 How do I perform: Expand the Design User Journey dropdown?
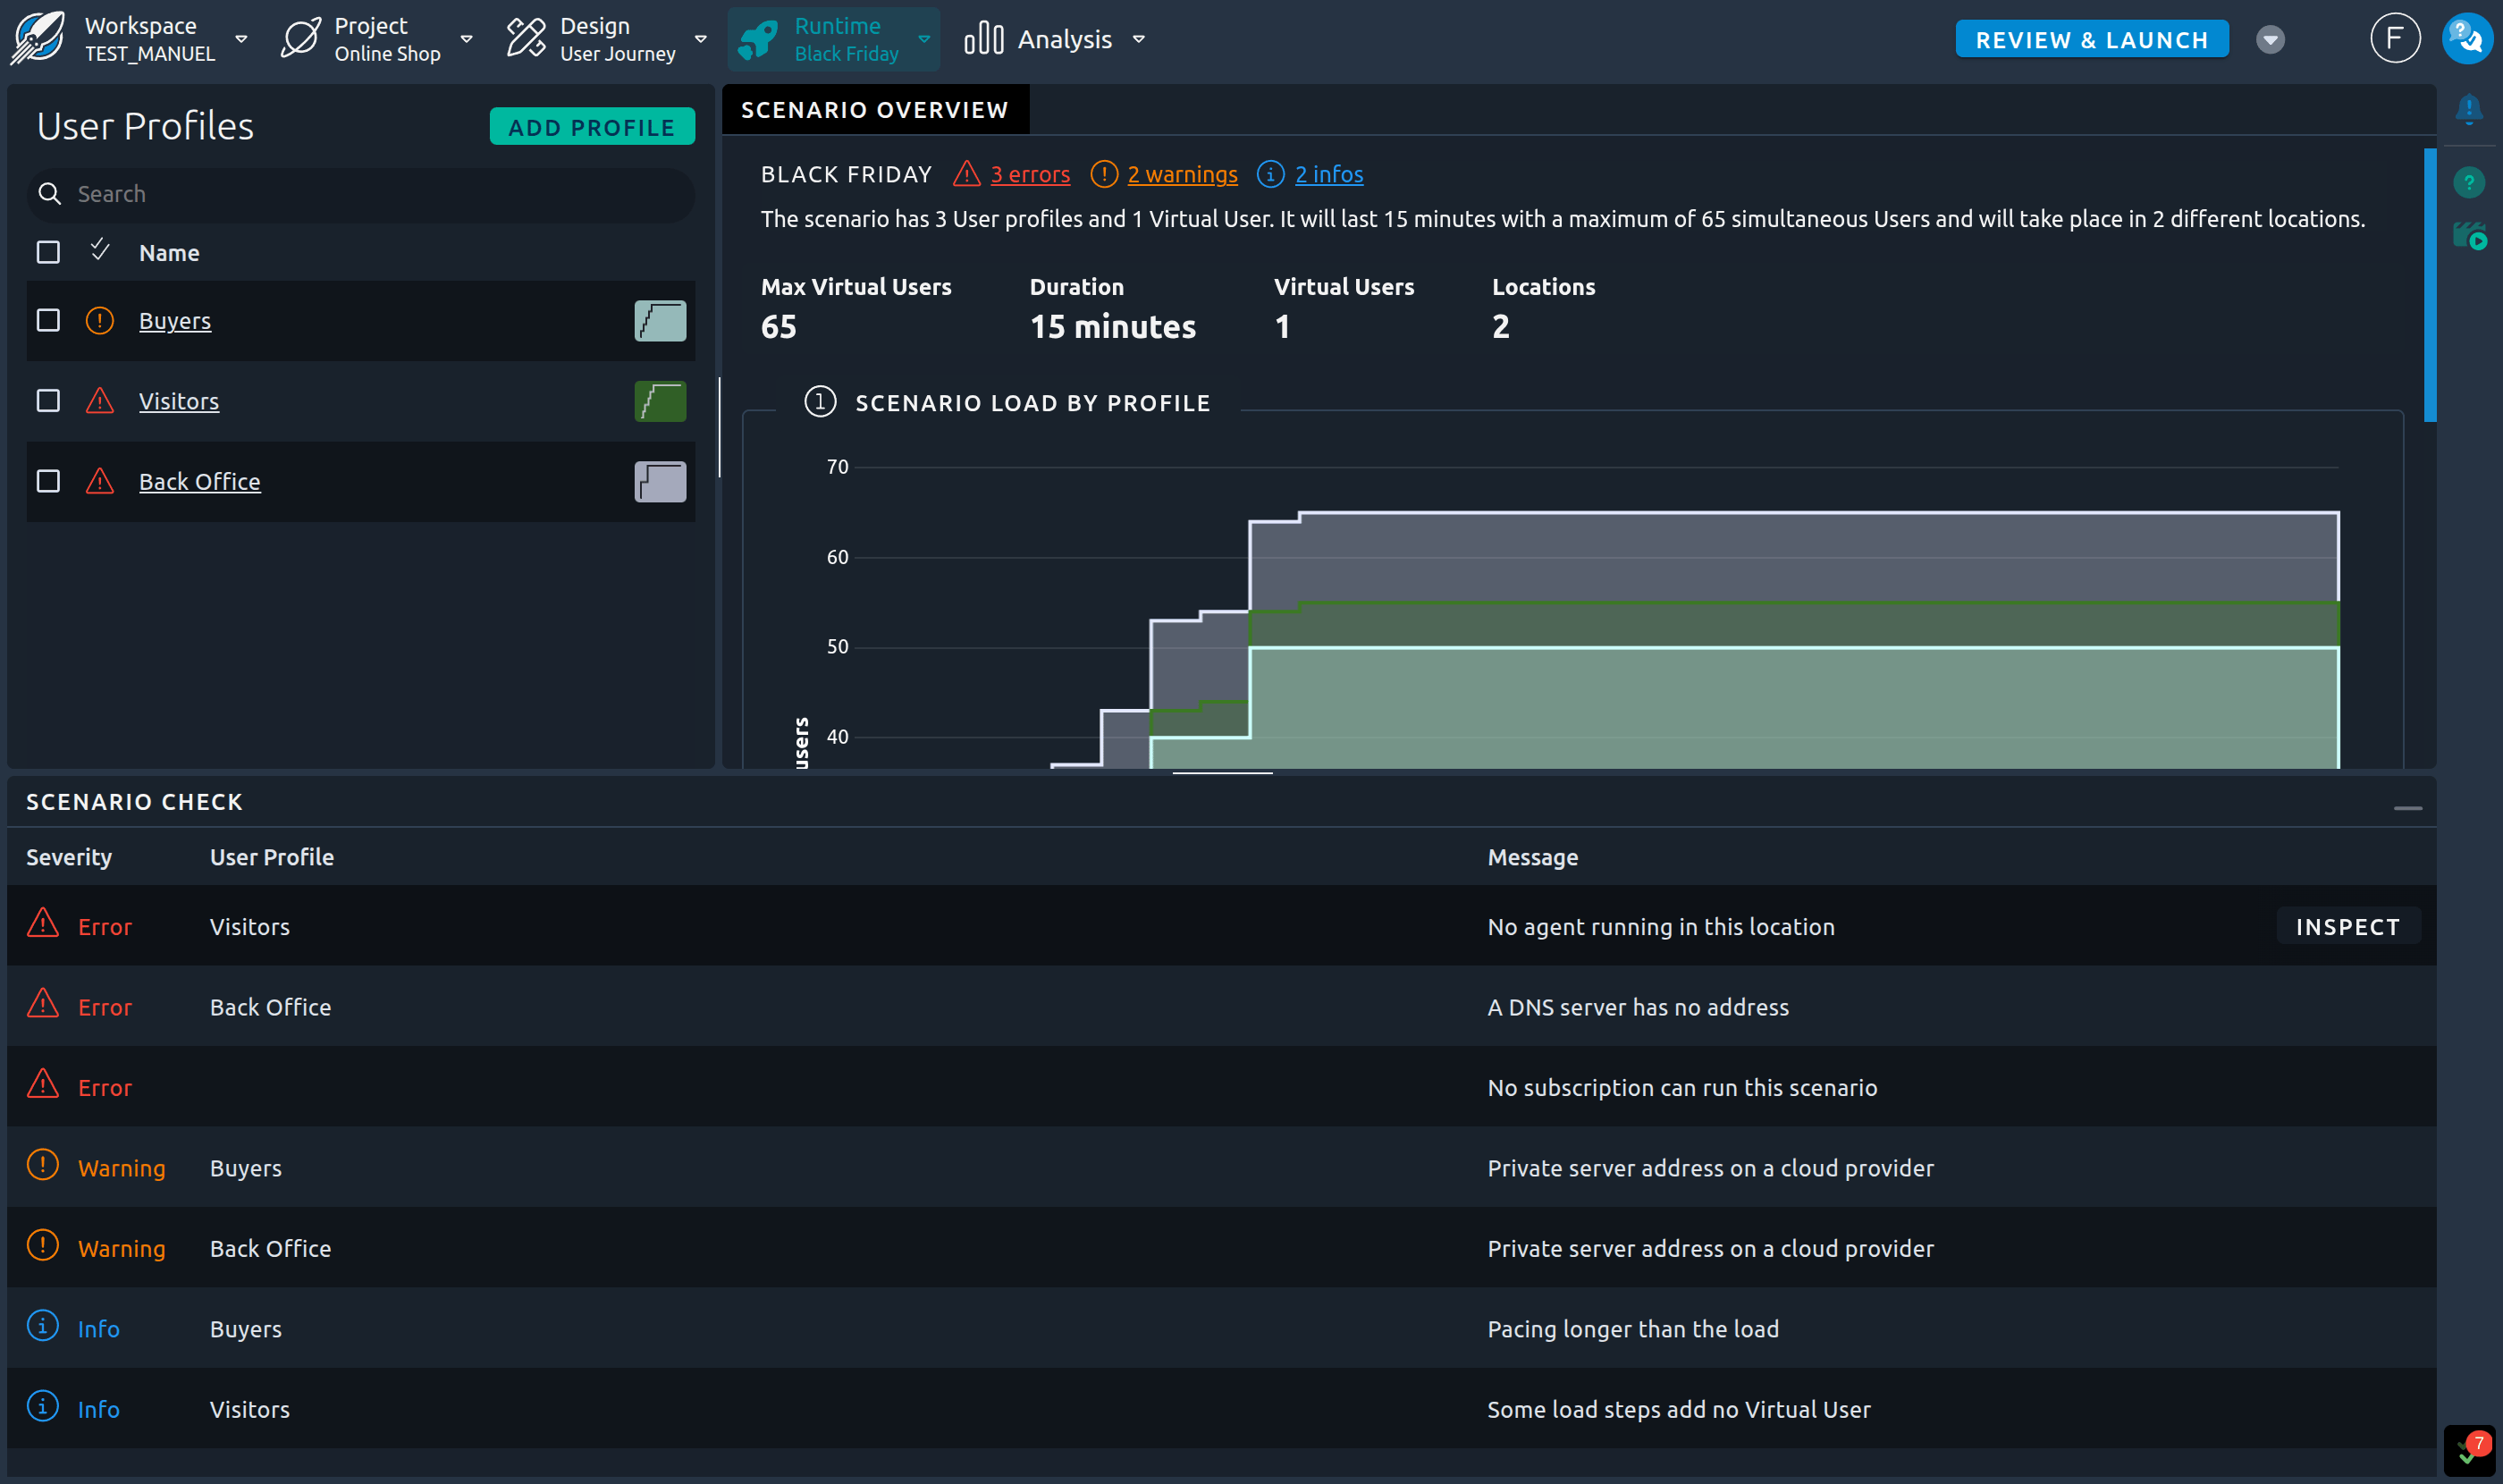[701, 39]
